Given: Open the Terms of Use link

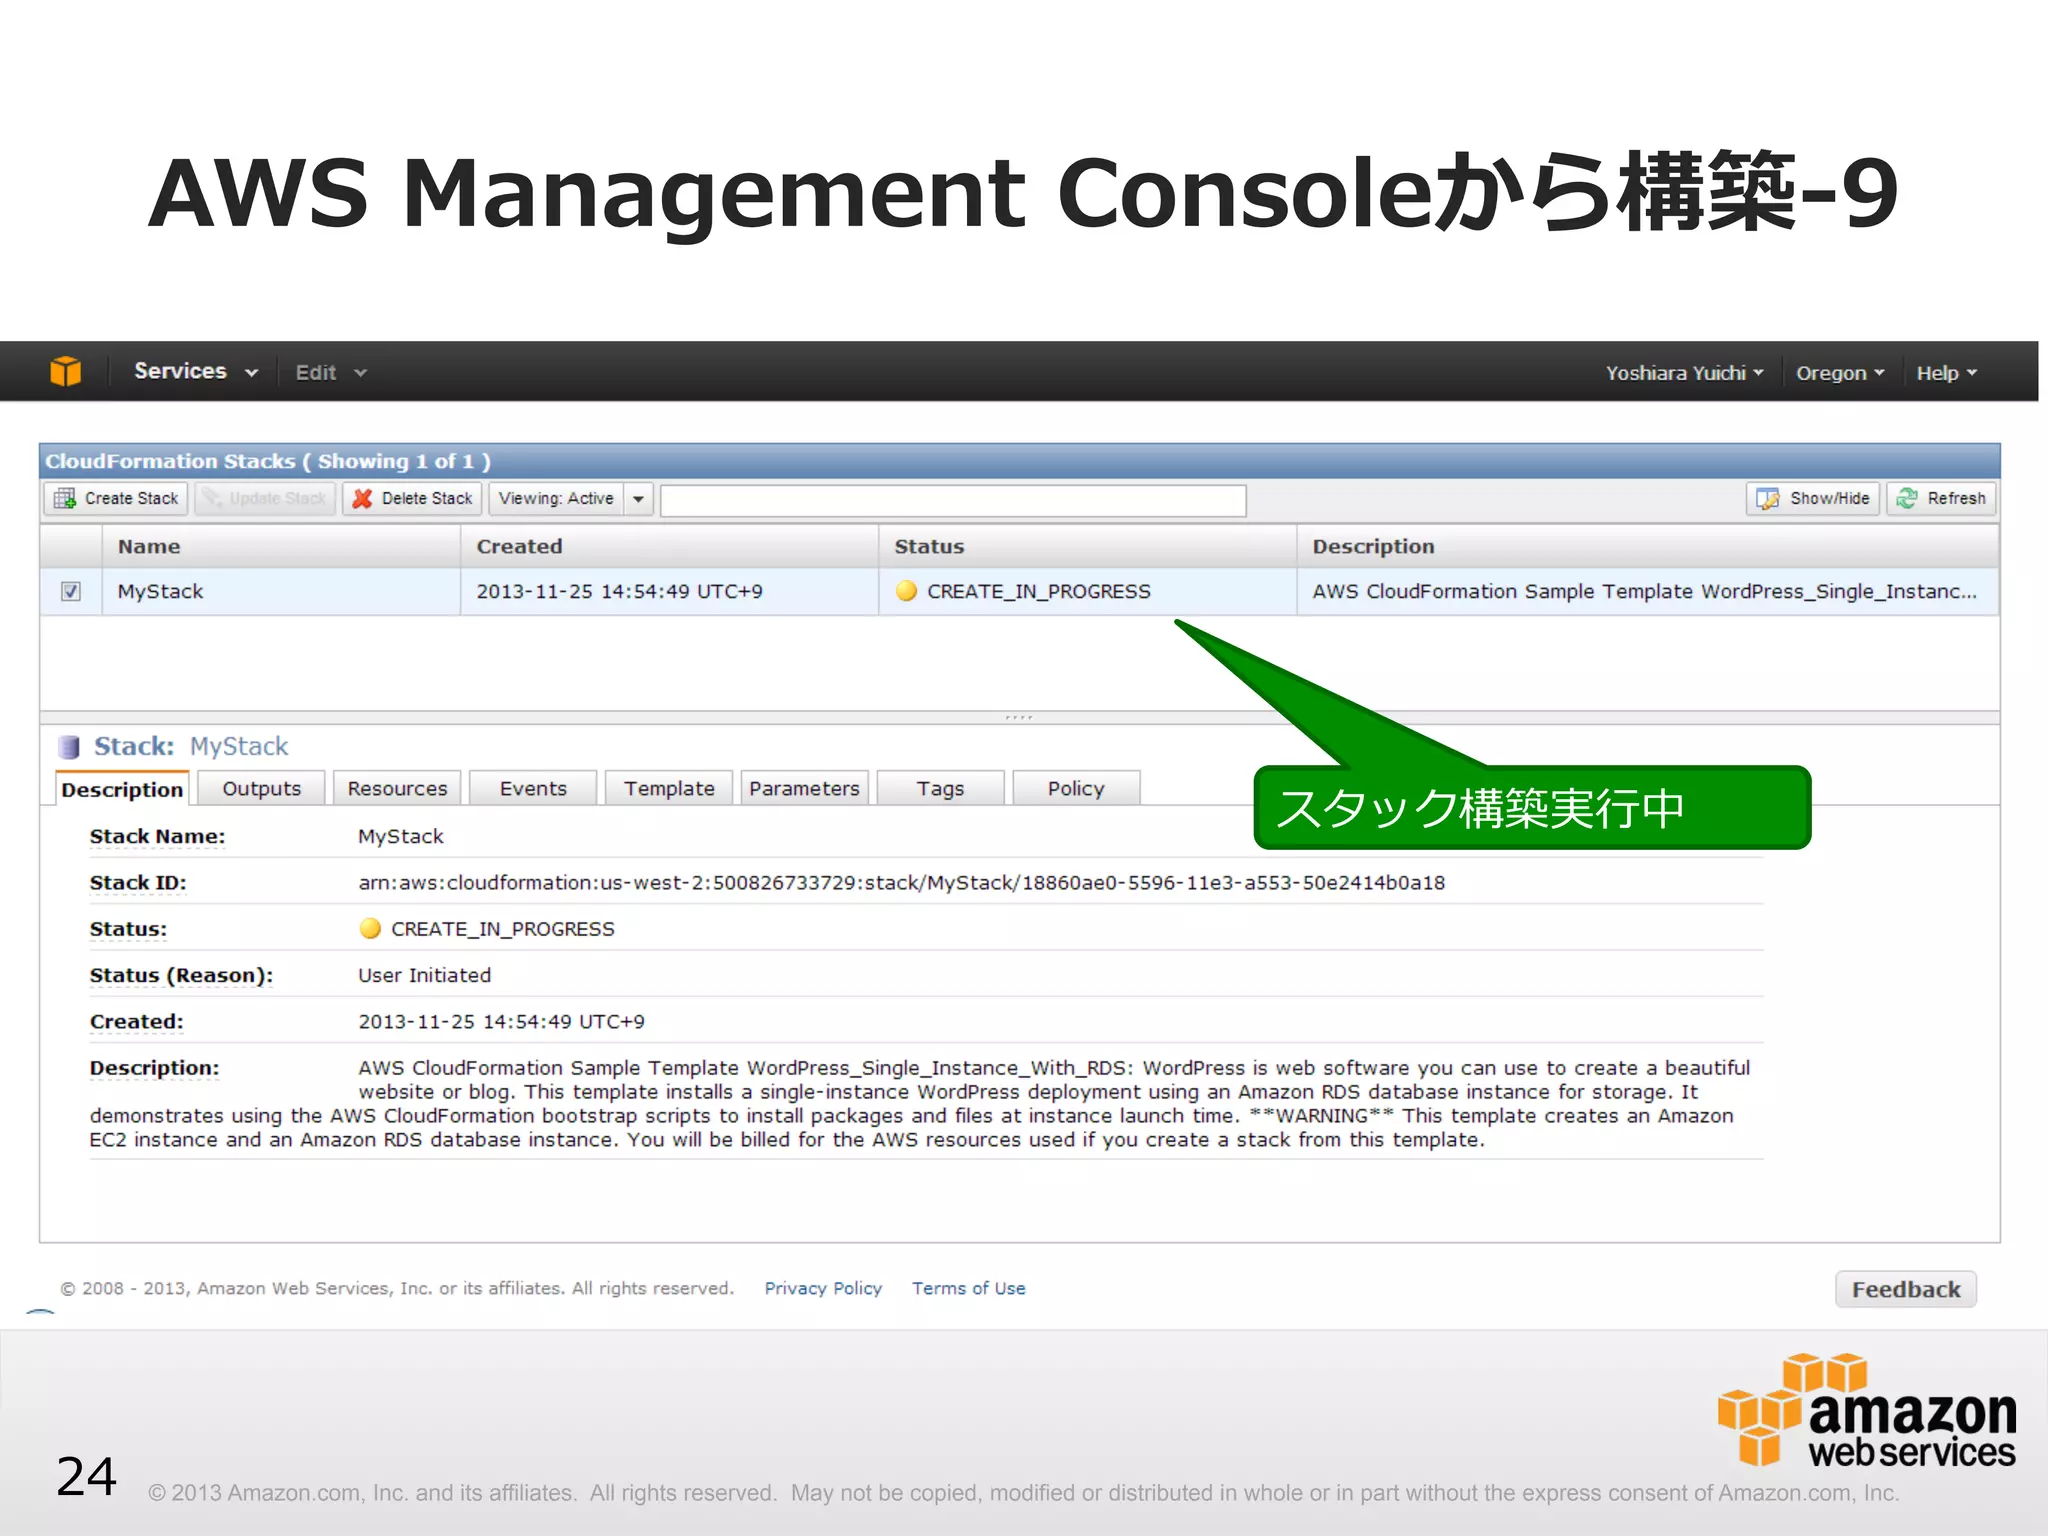Looking at the screenshot, I should [968, 1289].
